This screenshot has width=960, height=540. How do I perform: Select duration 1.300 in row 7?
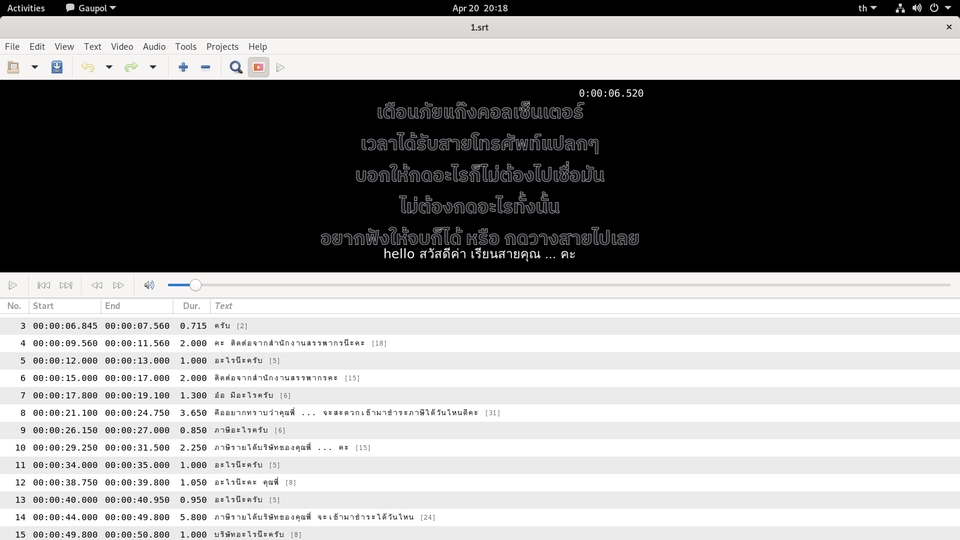point(193,396)
